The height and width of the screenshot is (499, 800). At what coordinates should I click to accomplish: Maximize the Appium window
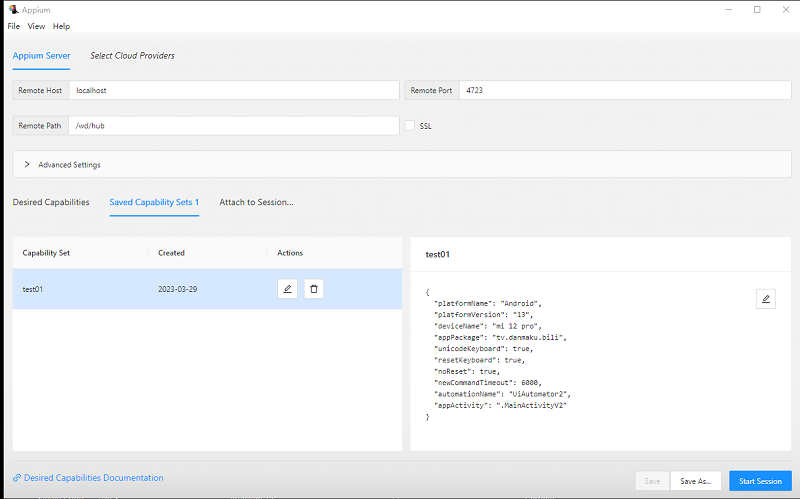(757, 10)
